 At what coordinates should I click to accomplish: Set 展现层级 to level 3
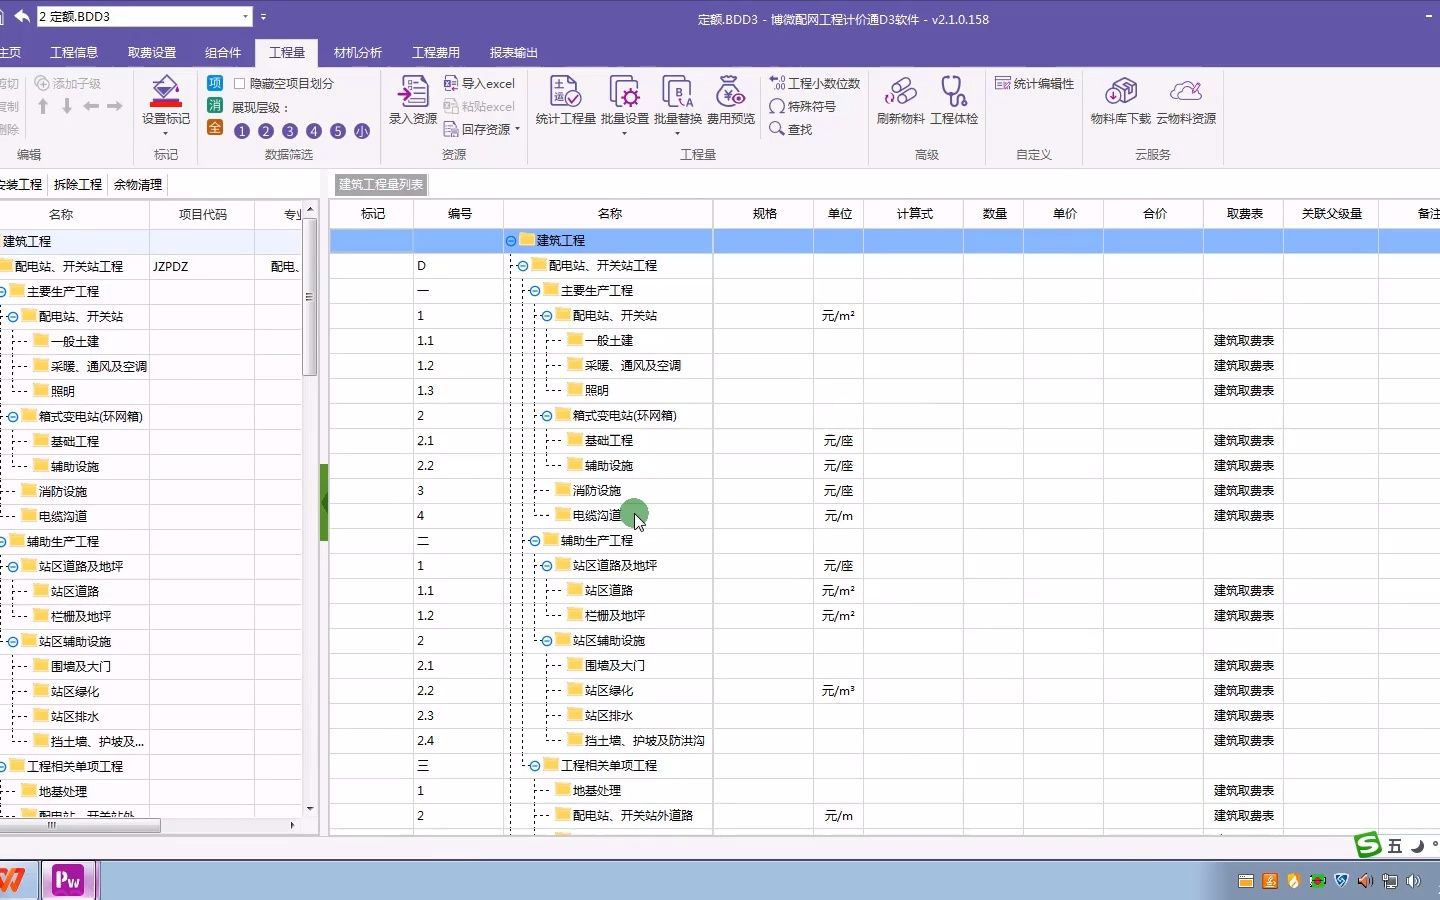coord(290,130)
